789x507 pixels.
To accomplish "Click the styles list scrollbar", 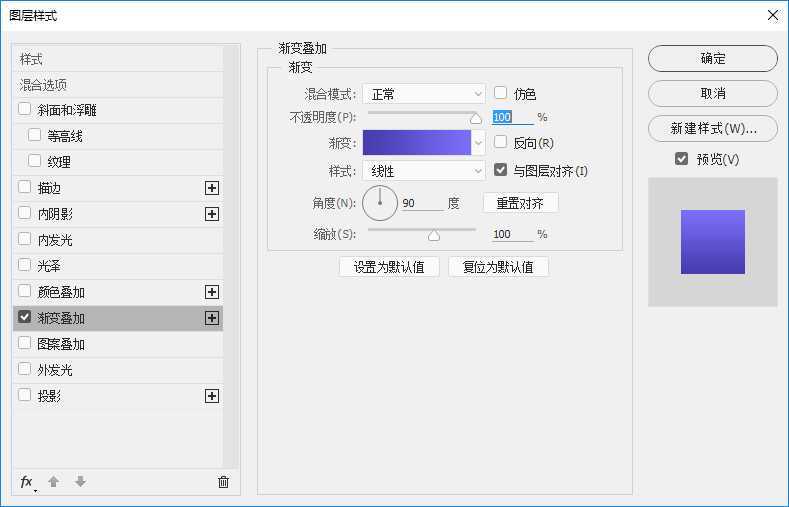I will point(230,257).
